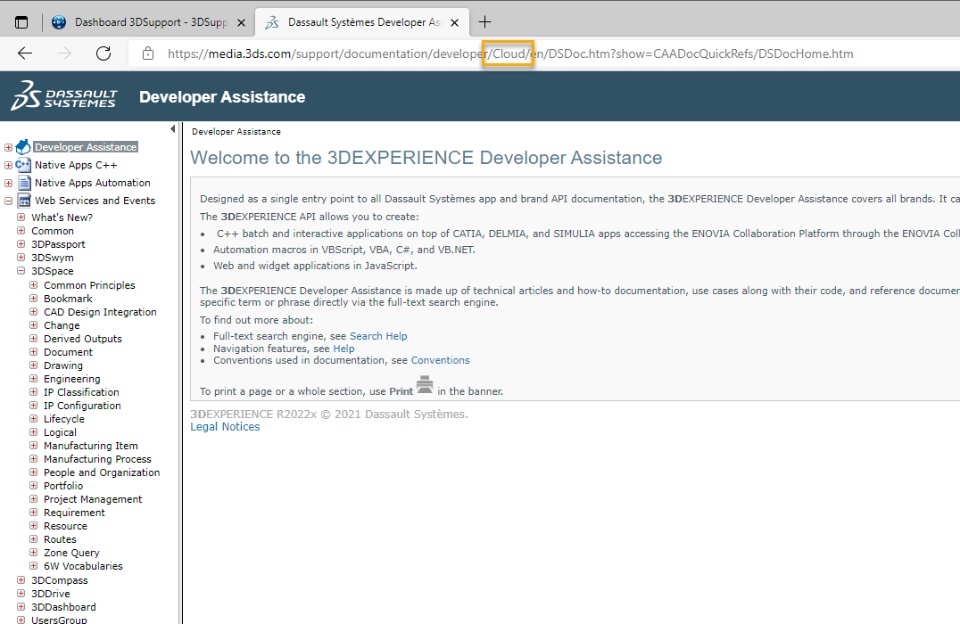Image resolution: width=960 pixels, height=624 pixels.
Task: Reload the page with the refresh icon
Action: pos(103,53)
